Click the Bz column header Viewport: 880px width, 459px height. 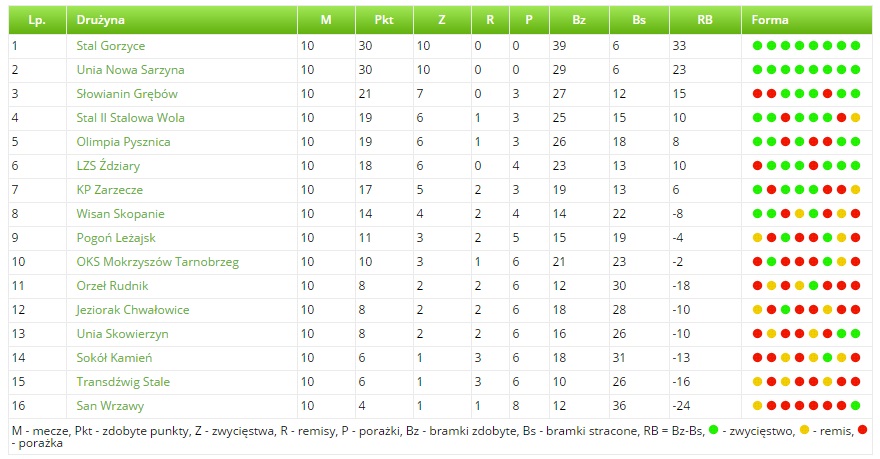pyautogui.click(x=579, y=19)
